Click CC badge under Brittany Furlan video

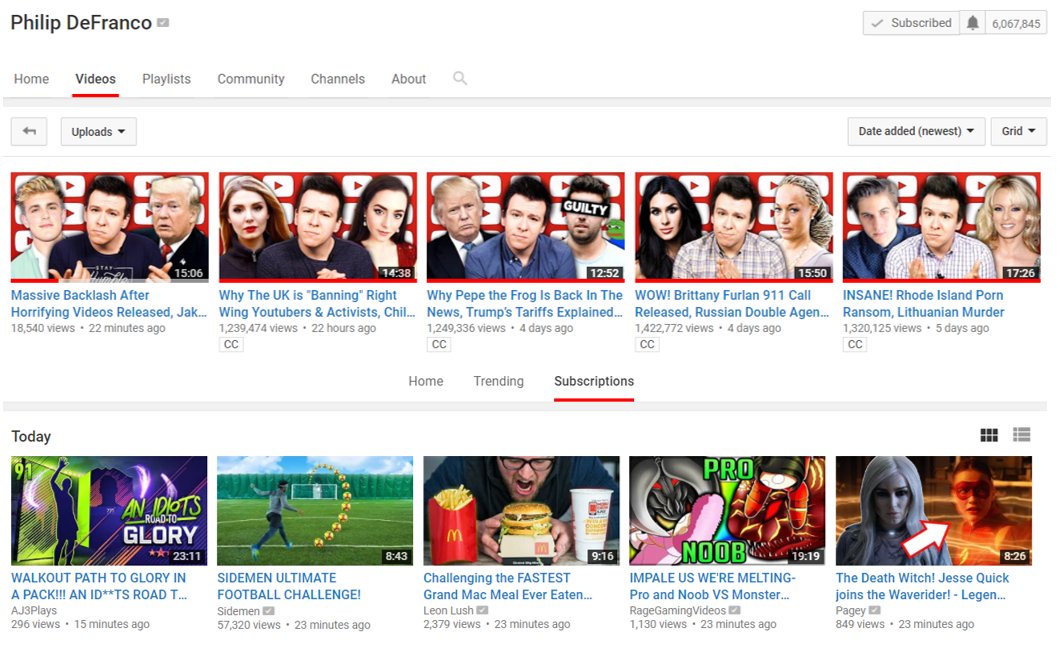click(x=647, y=345)
